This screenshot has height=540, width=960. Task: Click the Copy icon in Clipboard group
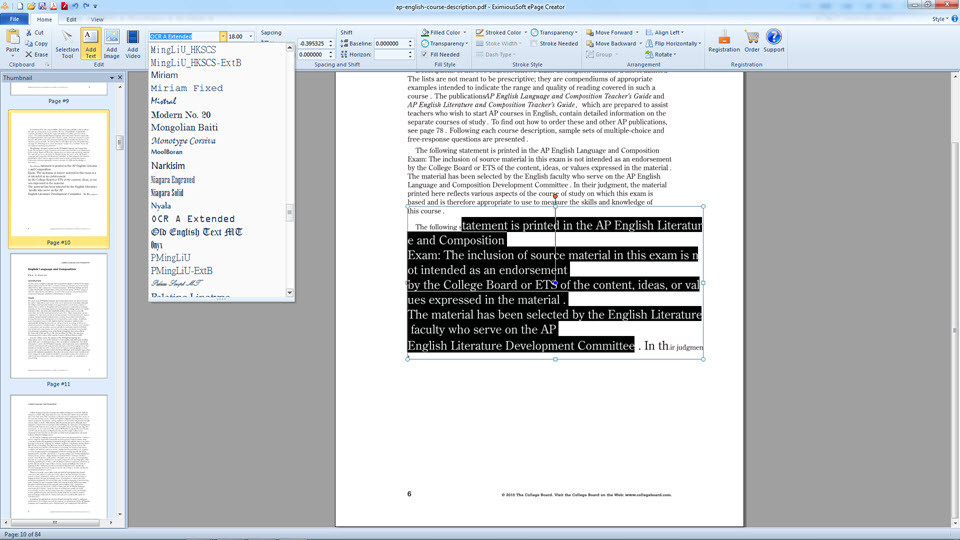click(29, 43)
